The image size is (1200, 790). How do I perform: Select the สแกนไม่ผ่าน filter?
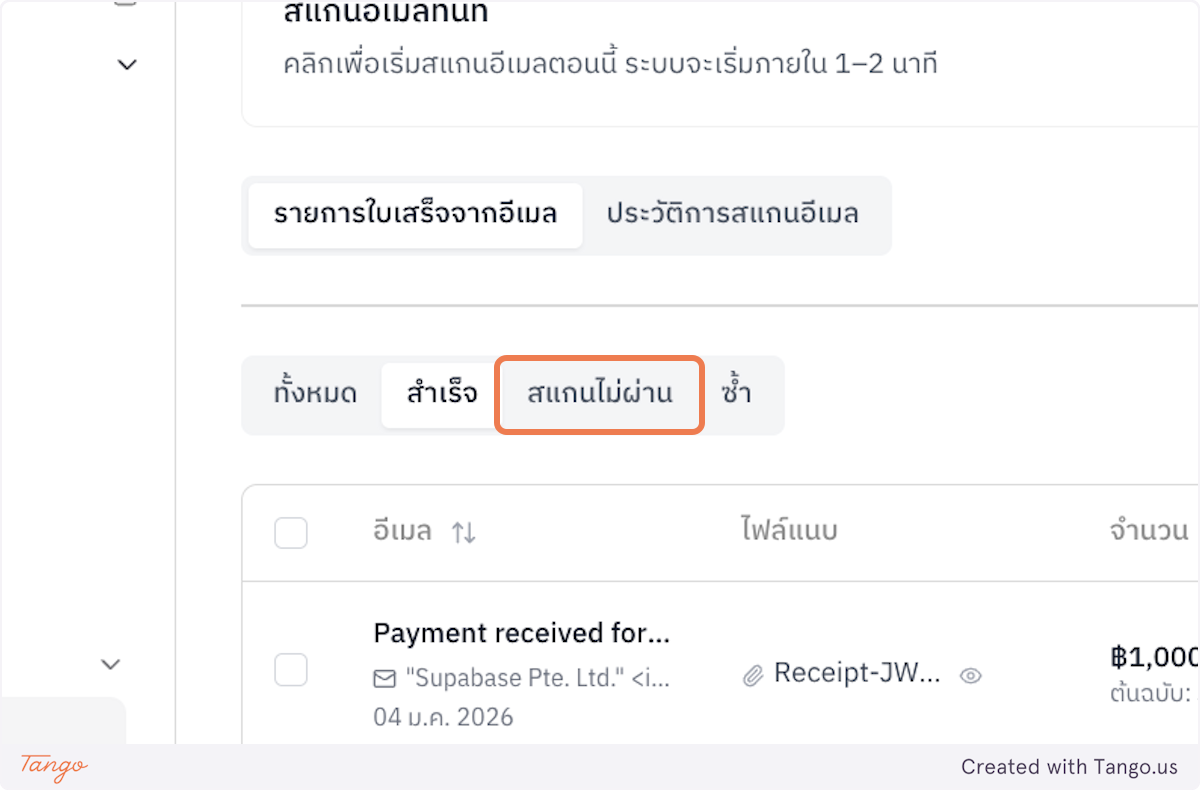point(598,394)
